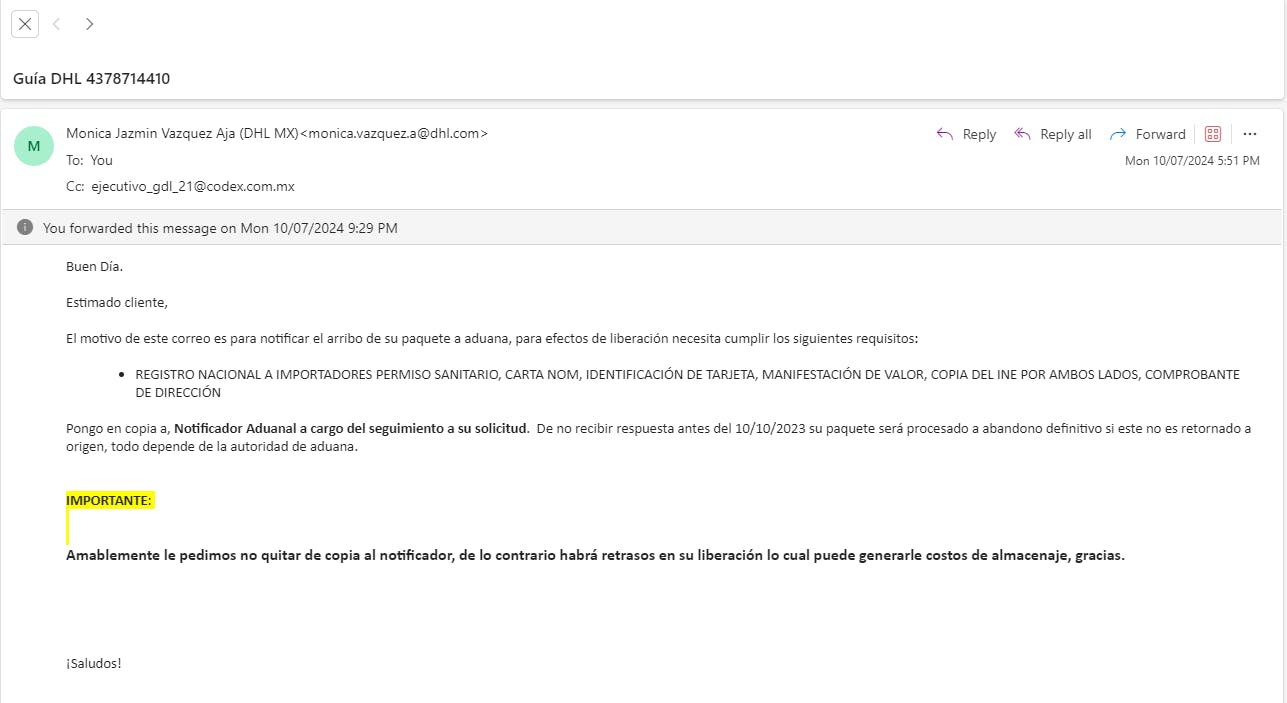Close the open email with the X button
The height and width of the screenshot is (703, 1287).
[x=25, y=24]
